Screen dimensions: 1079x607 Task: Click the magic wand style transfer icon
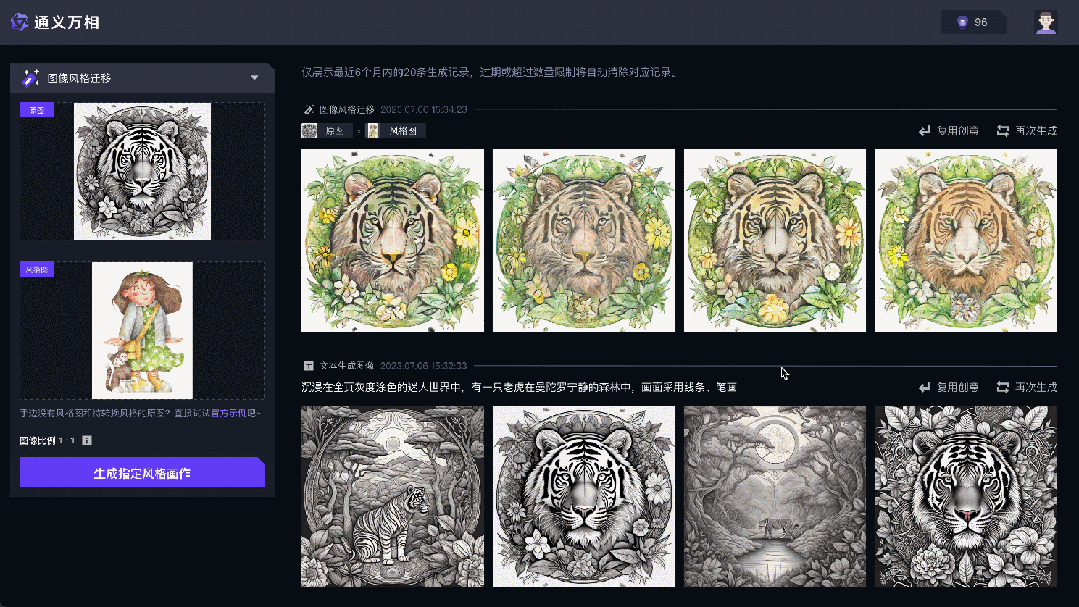pyautogui.click(x=30, y=78)
